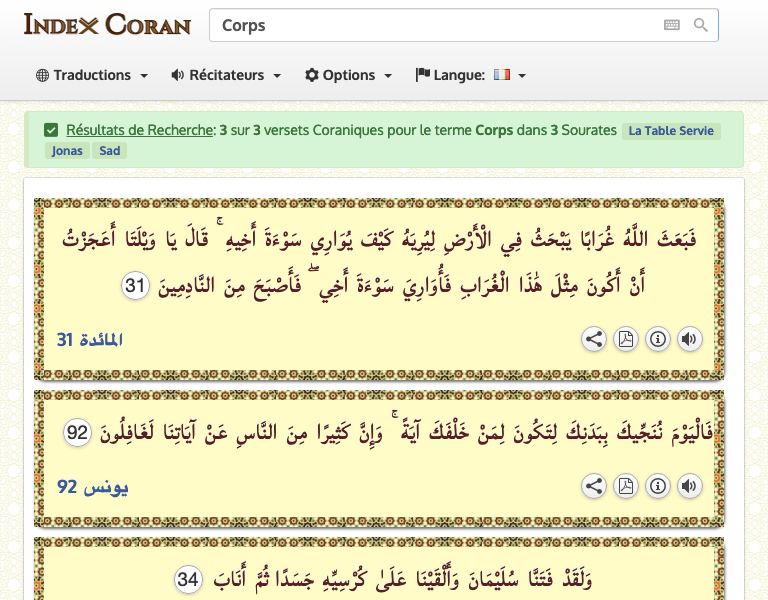The width and height of the screenshot is (768, 600).
Task: Open PDF export for Al-Ma'ida verse 31
Action: (x=626, y=339)
